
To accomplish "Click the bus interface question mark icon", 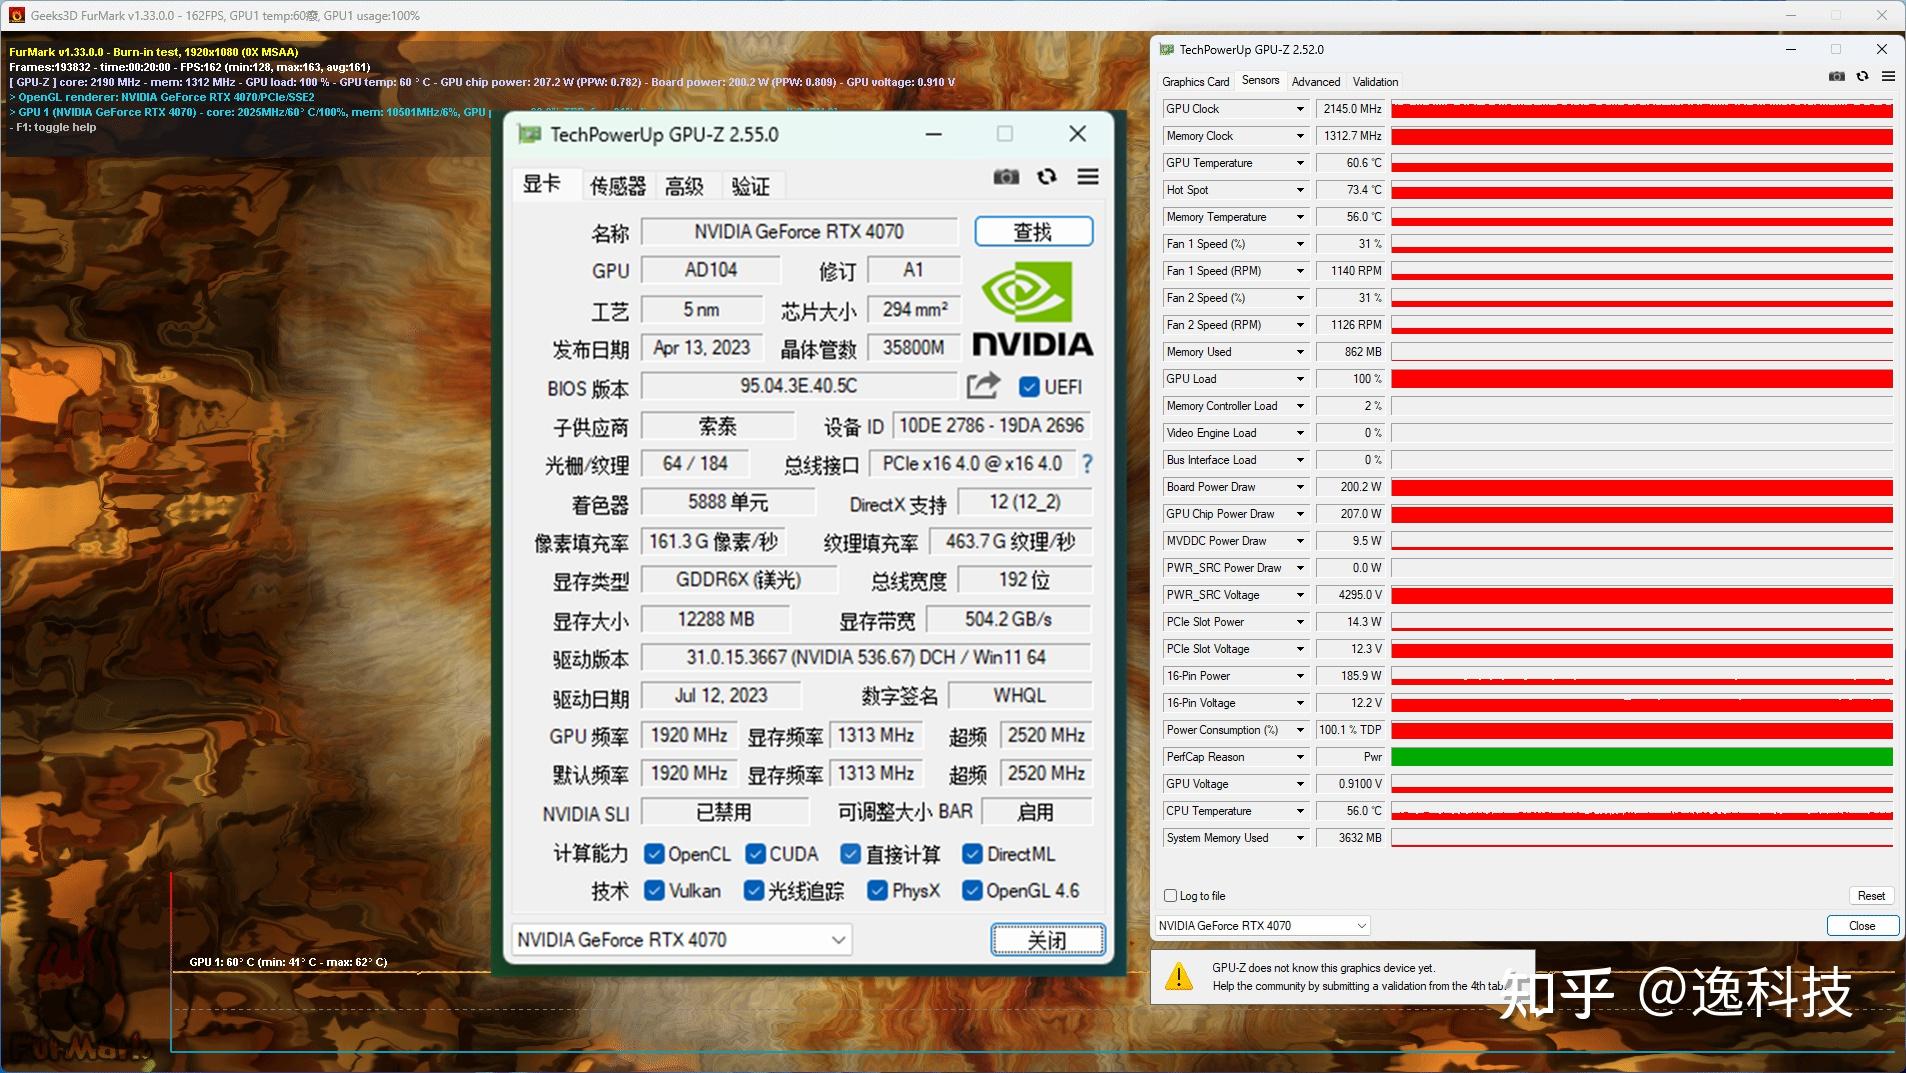I will tap(1087, 464).
